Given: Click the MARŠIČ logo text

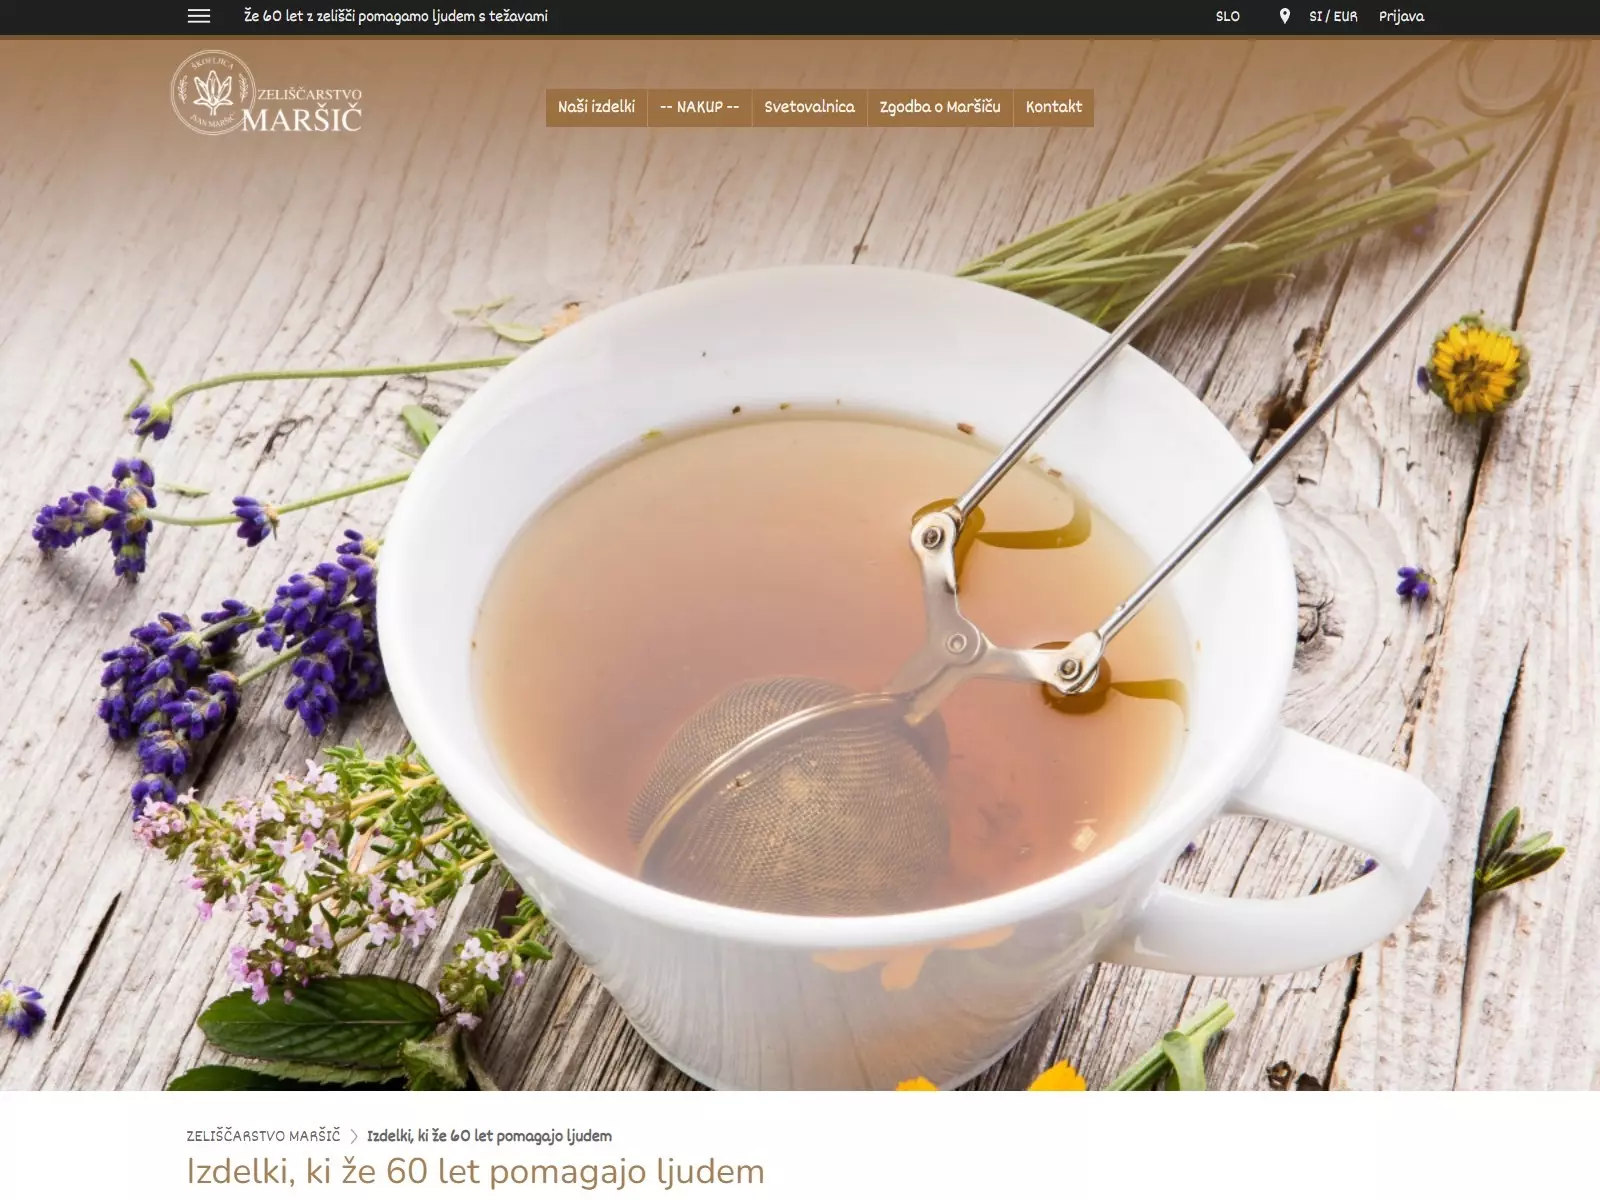Looking at the screenshot, I should click(301, 120).
